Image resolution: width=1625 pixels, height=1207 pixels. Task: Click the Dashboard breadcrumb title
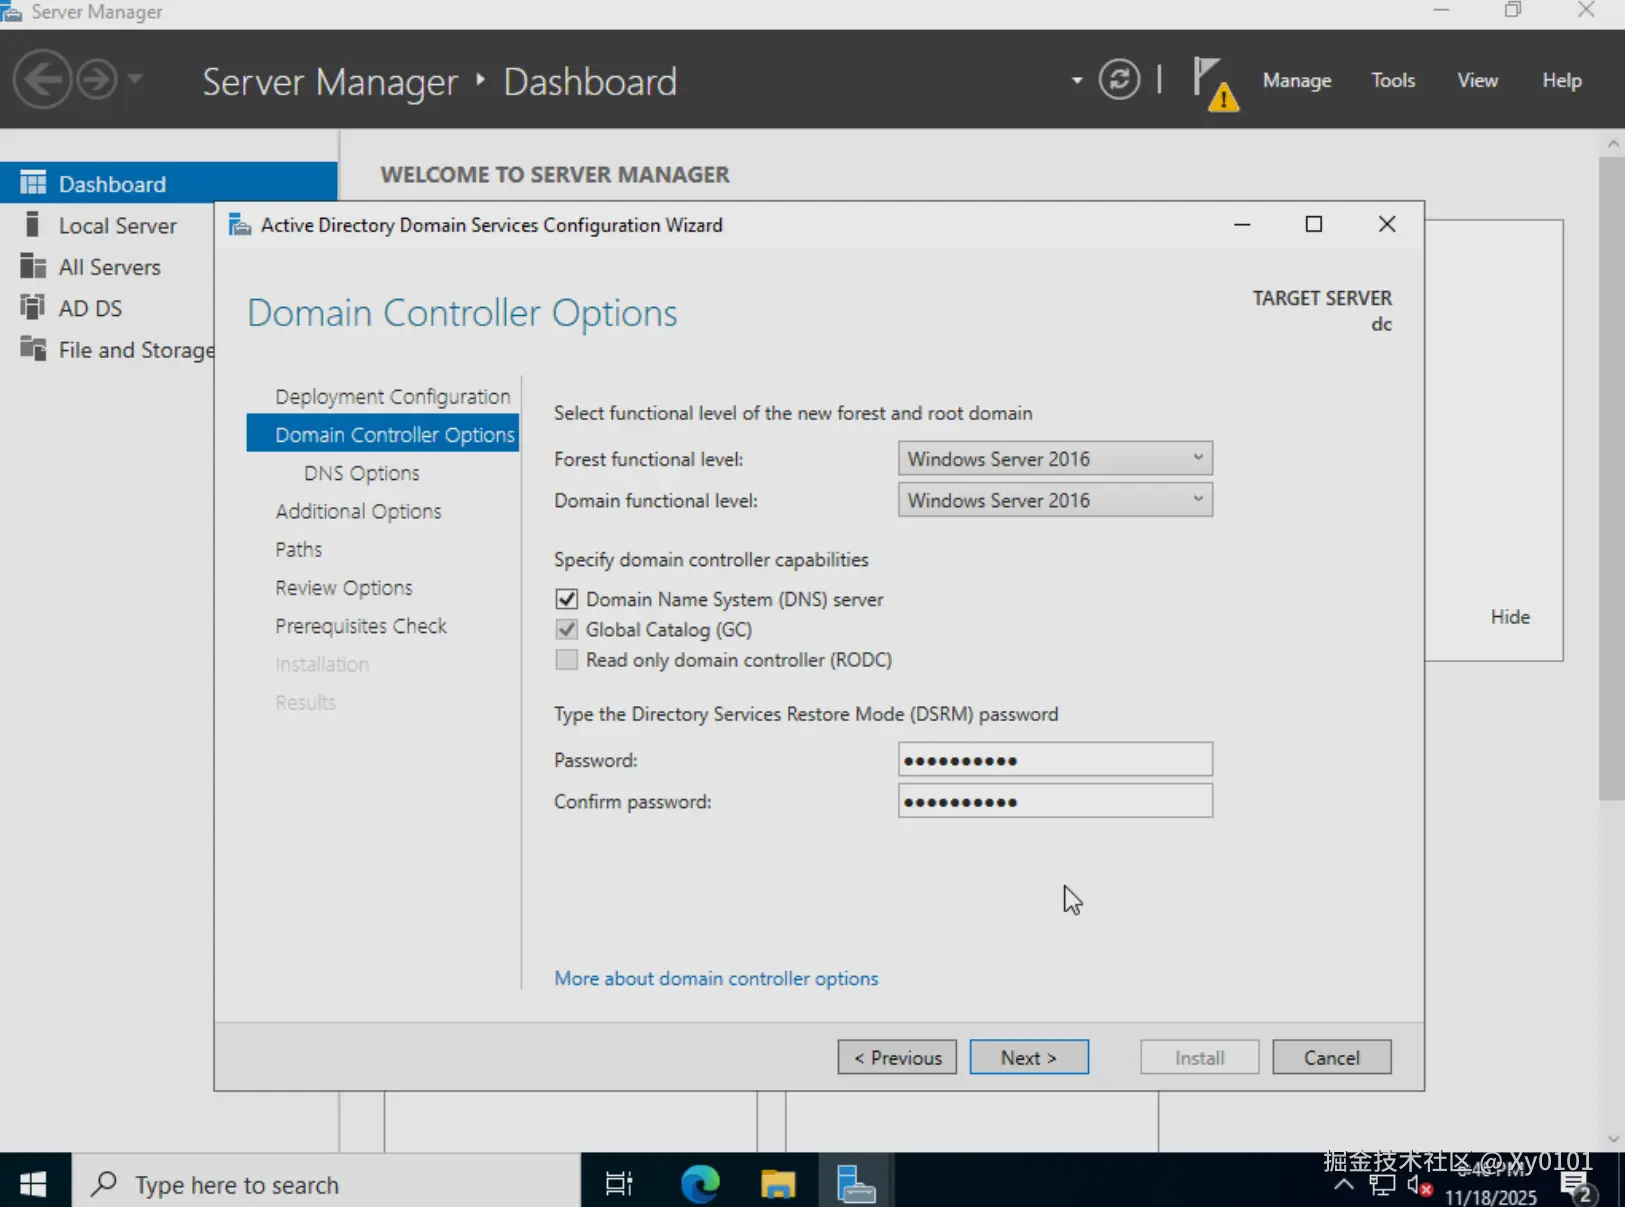590,82
